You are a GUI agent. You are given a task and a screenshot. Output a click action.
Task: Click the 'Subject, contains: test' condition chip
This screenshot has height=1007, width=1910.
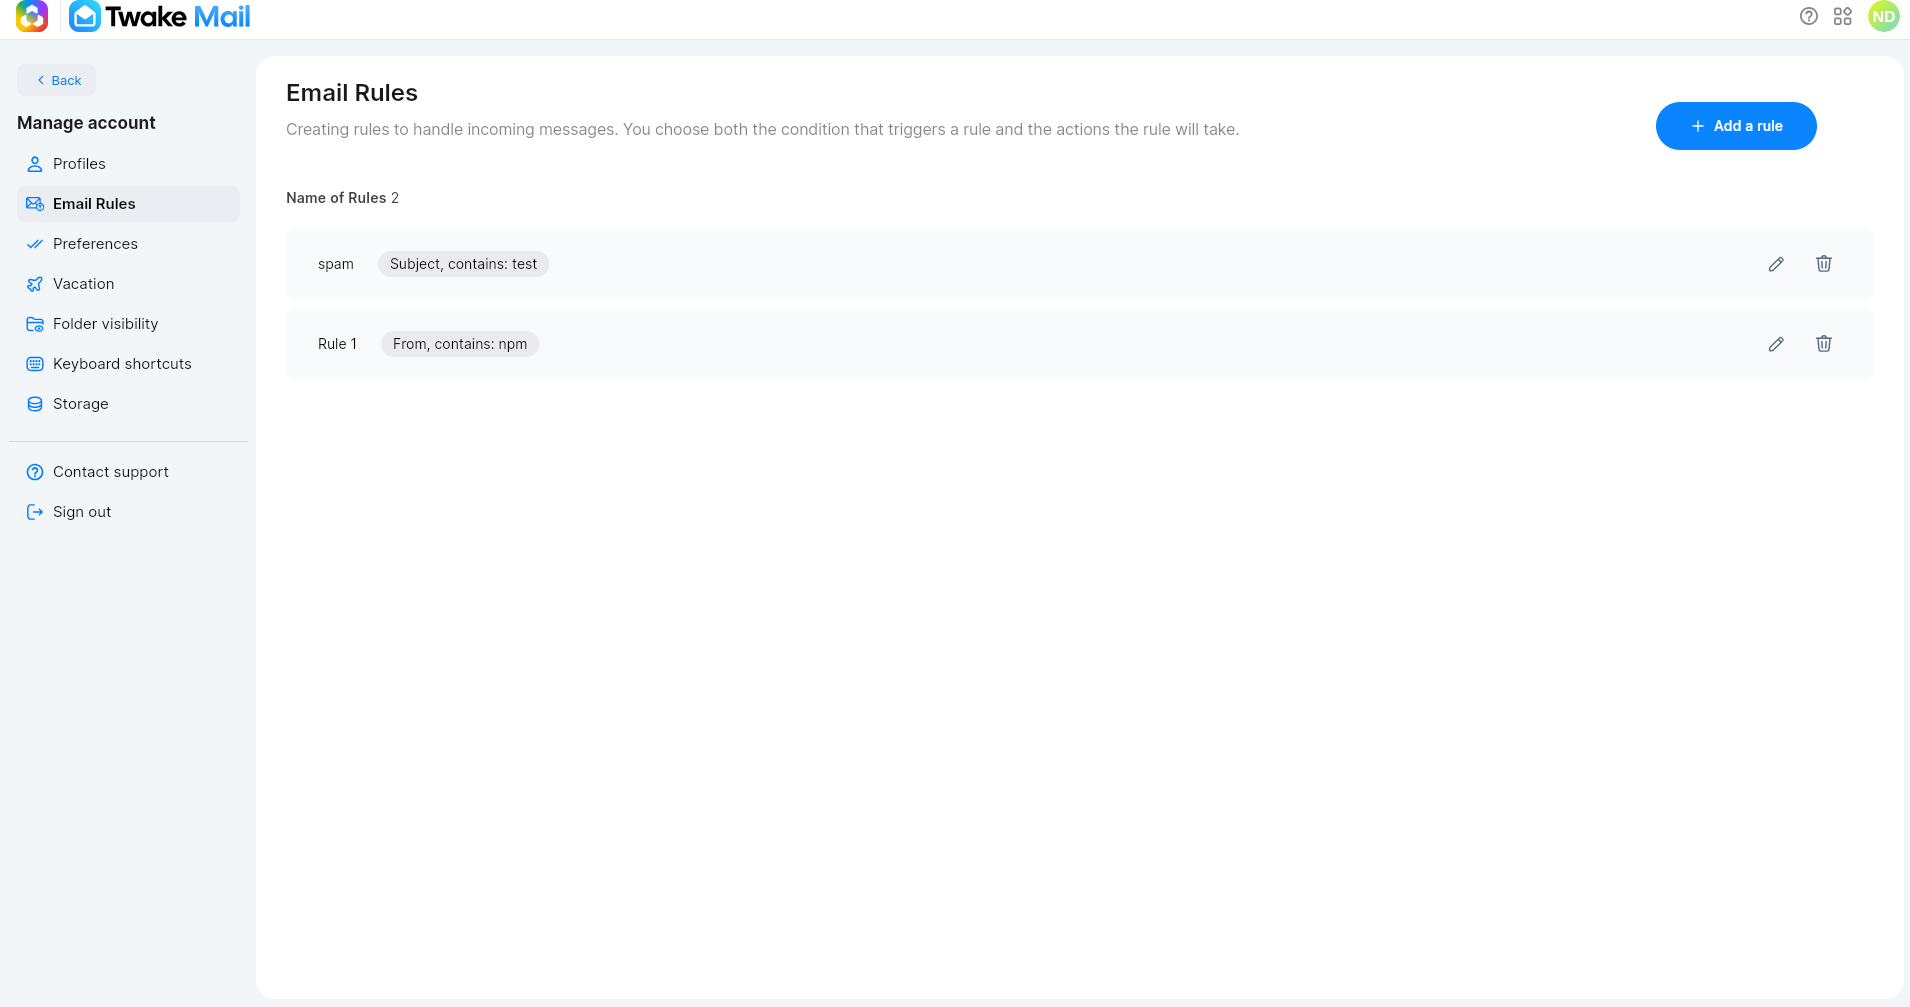[463, 264]
